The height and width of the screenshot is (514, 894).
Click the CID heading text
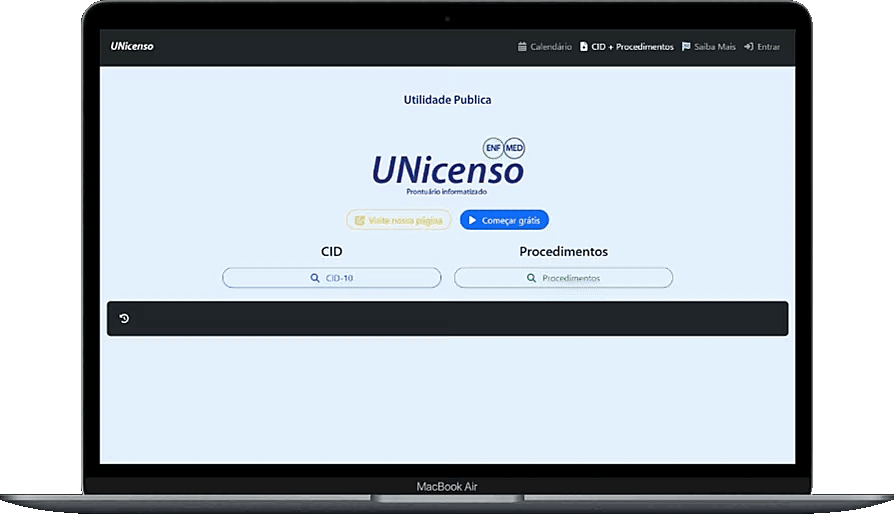coord(332,251)
